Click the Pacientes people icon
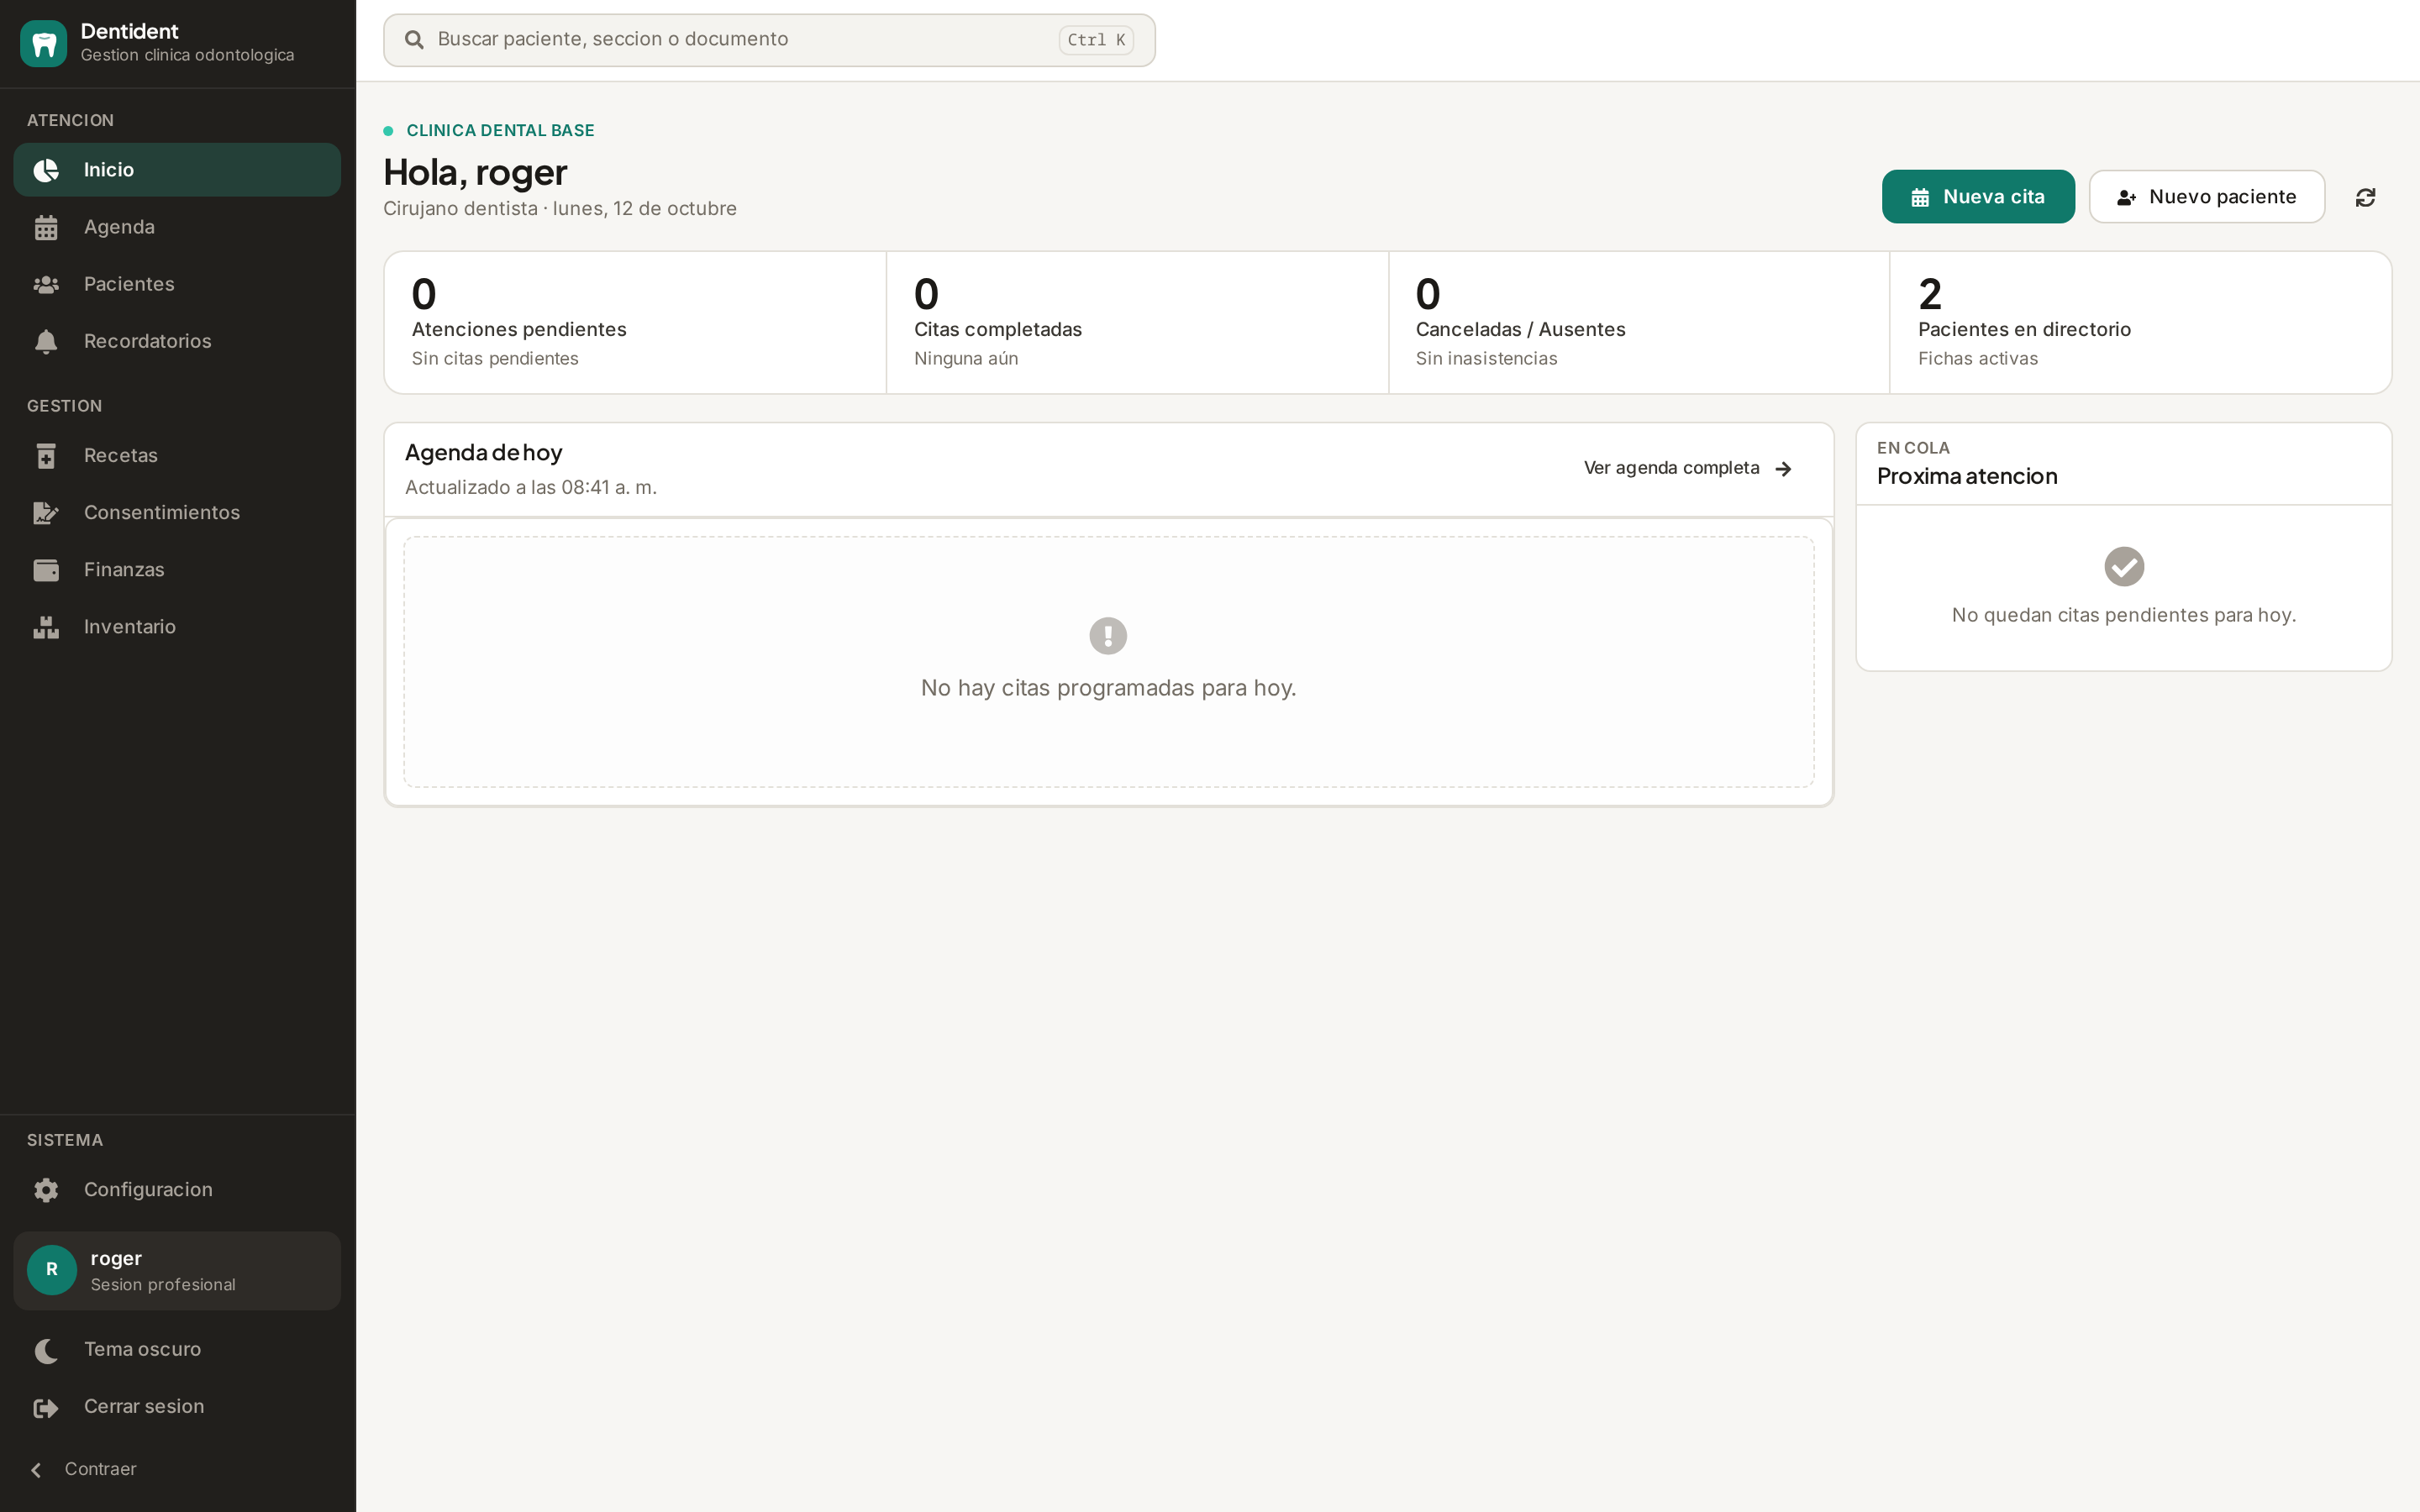Viewport: 2420px width, 1512px height. pos(46,284)
